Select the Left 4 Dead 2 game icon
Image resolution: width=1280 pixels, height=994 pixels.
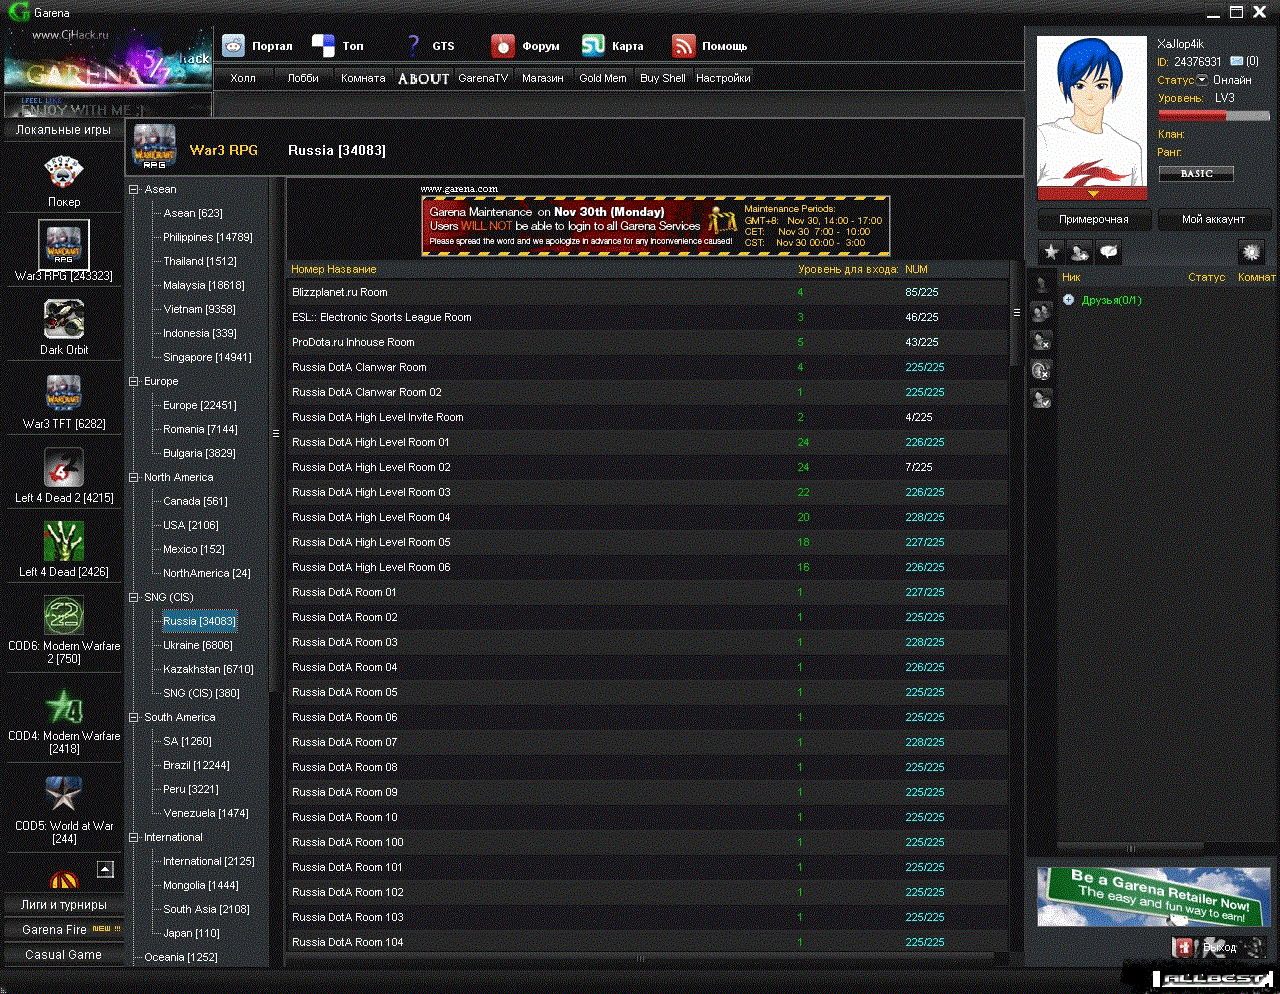pyautogui.click(x=64, y=468)
